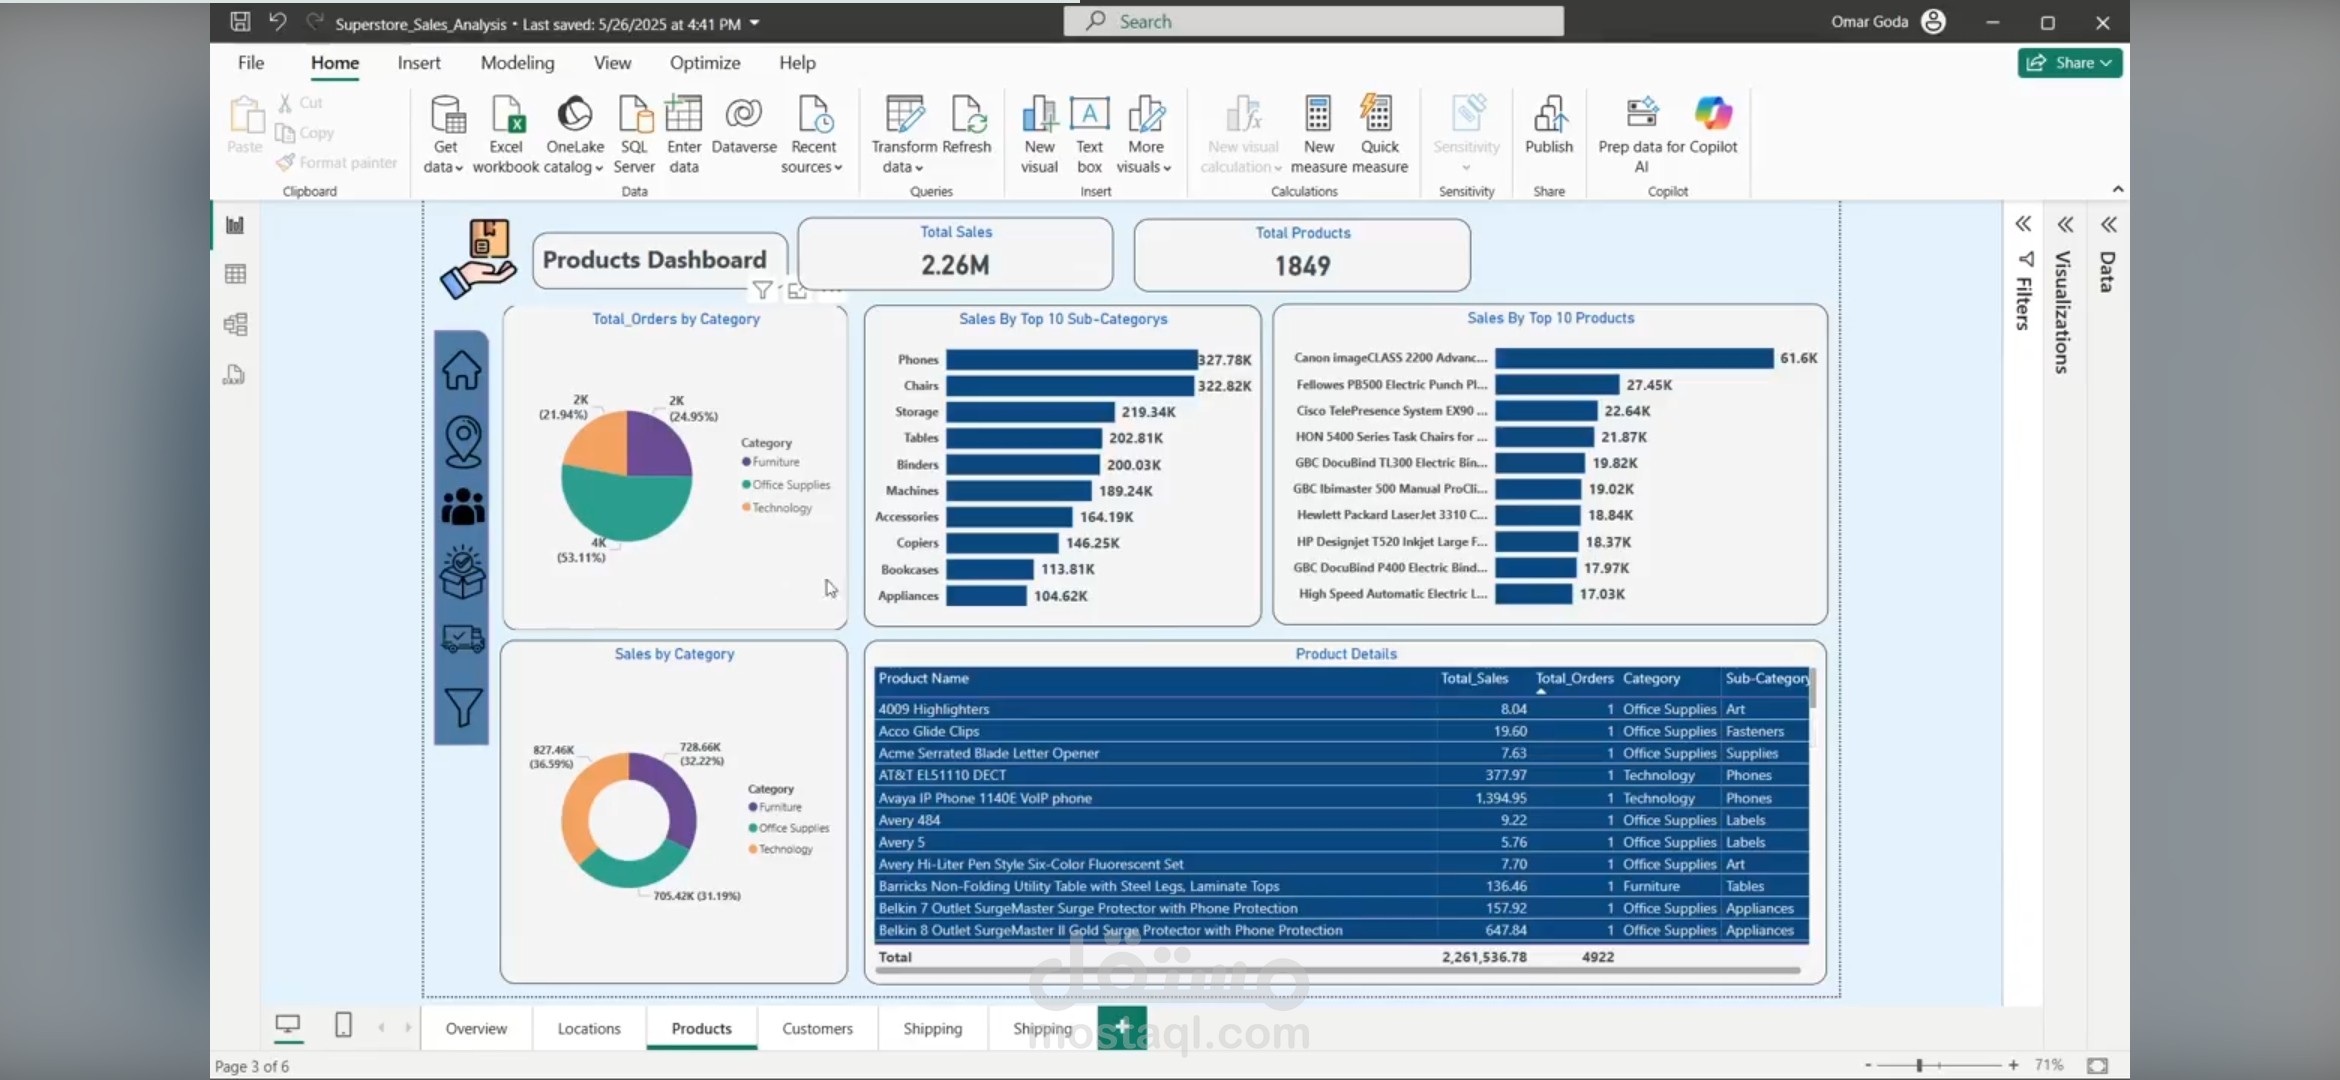Sort table by Product Name header
2340x1080 pixels.
click(923, 678)
